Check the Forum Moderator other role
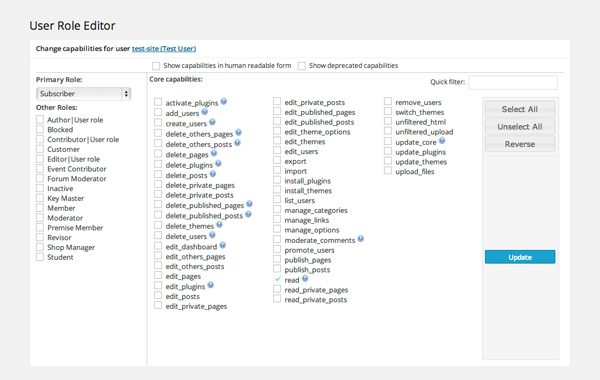600x380 pixels. click(40, 178)
